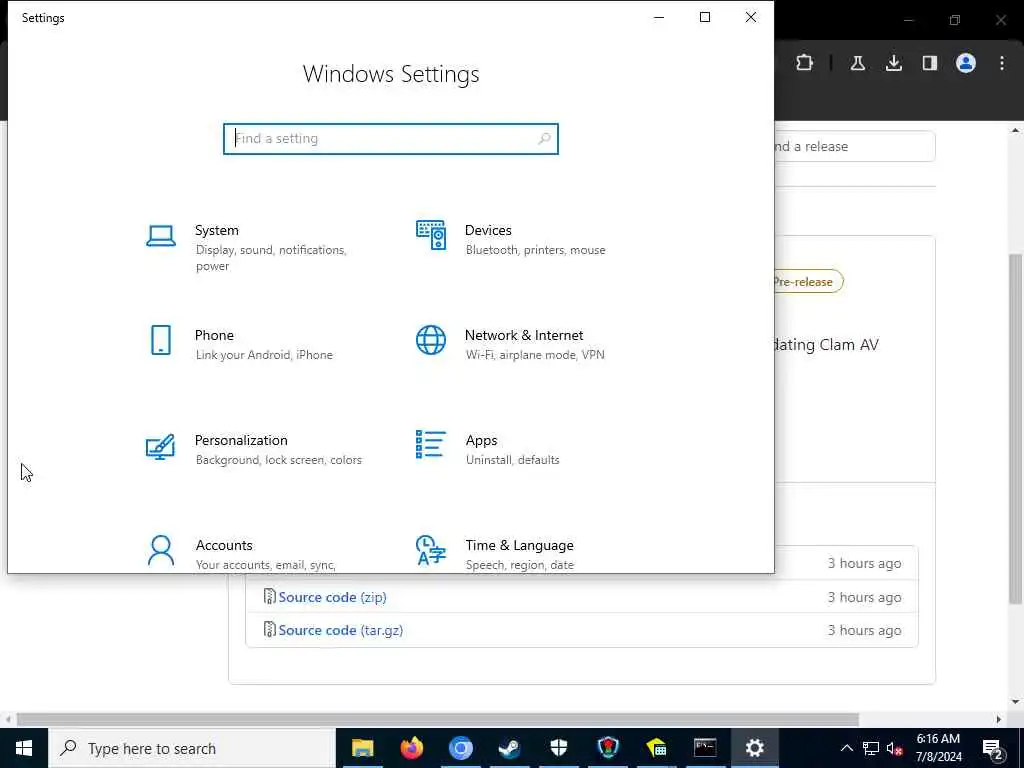Switch to Chromium browser in taskbar
The image size is (1024, 768).
(460, 748)
